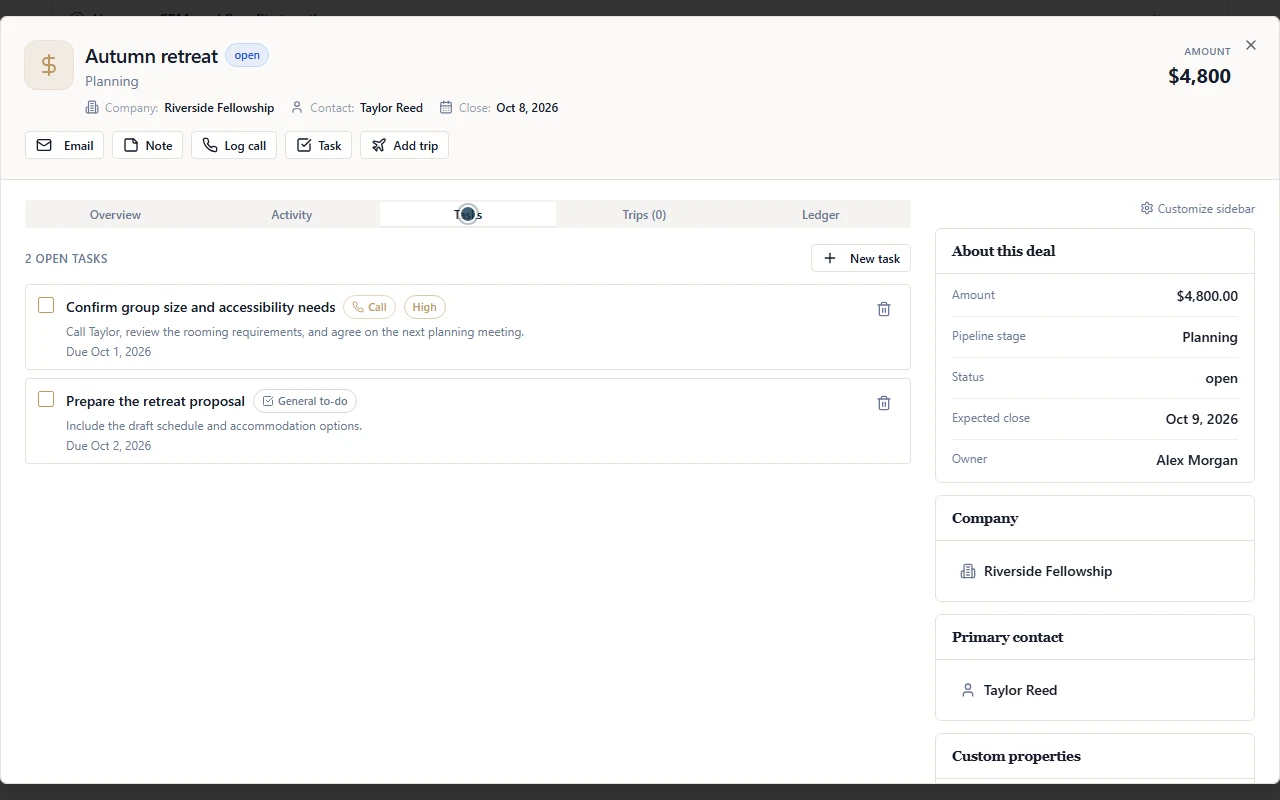
Task: Click the Due Oct 2, 2026 text
Action: tap(109, 446)
